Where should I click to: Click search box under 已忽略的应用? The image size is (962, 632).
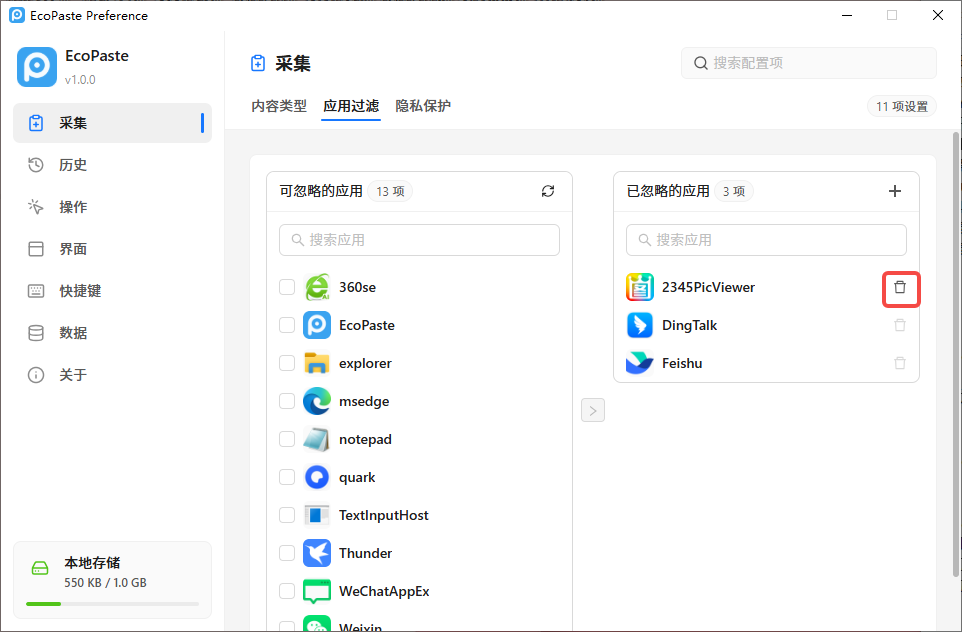click(x=766, y=240)
